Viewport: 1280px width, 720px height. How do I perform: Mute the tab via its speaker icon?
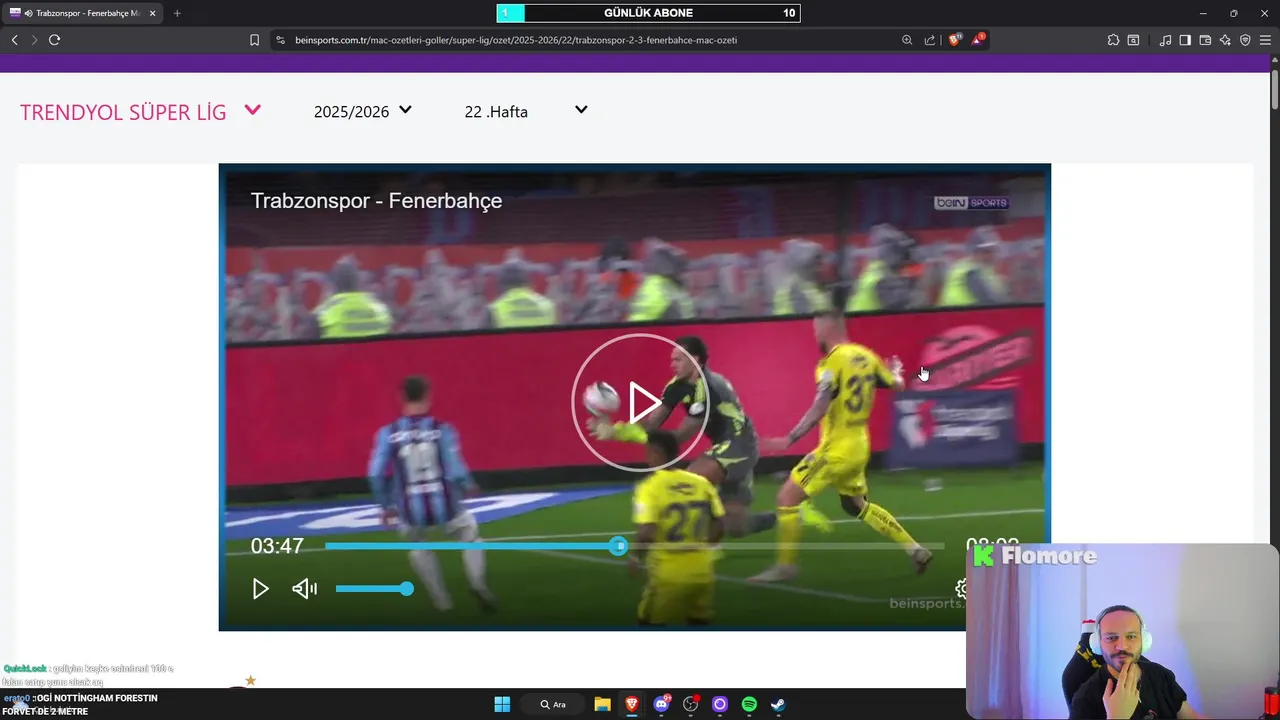click(x=29, y=13)
